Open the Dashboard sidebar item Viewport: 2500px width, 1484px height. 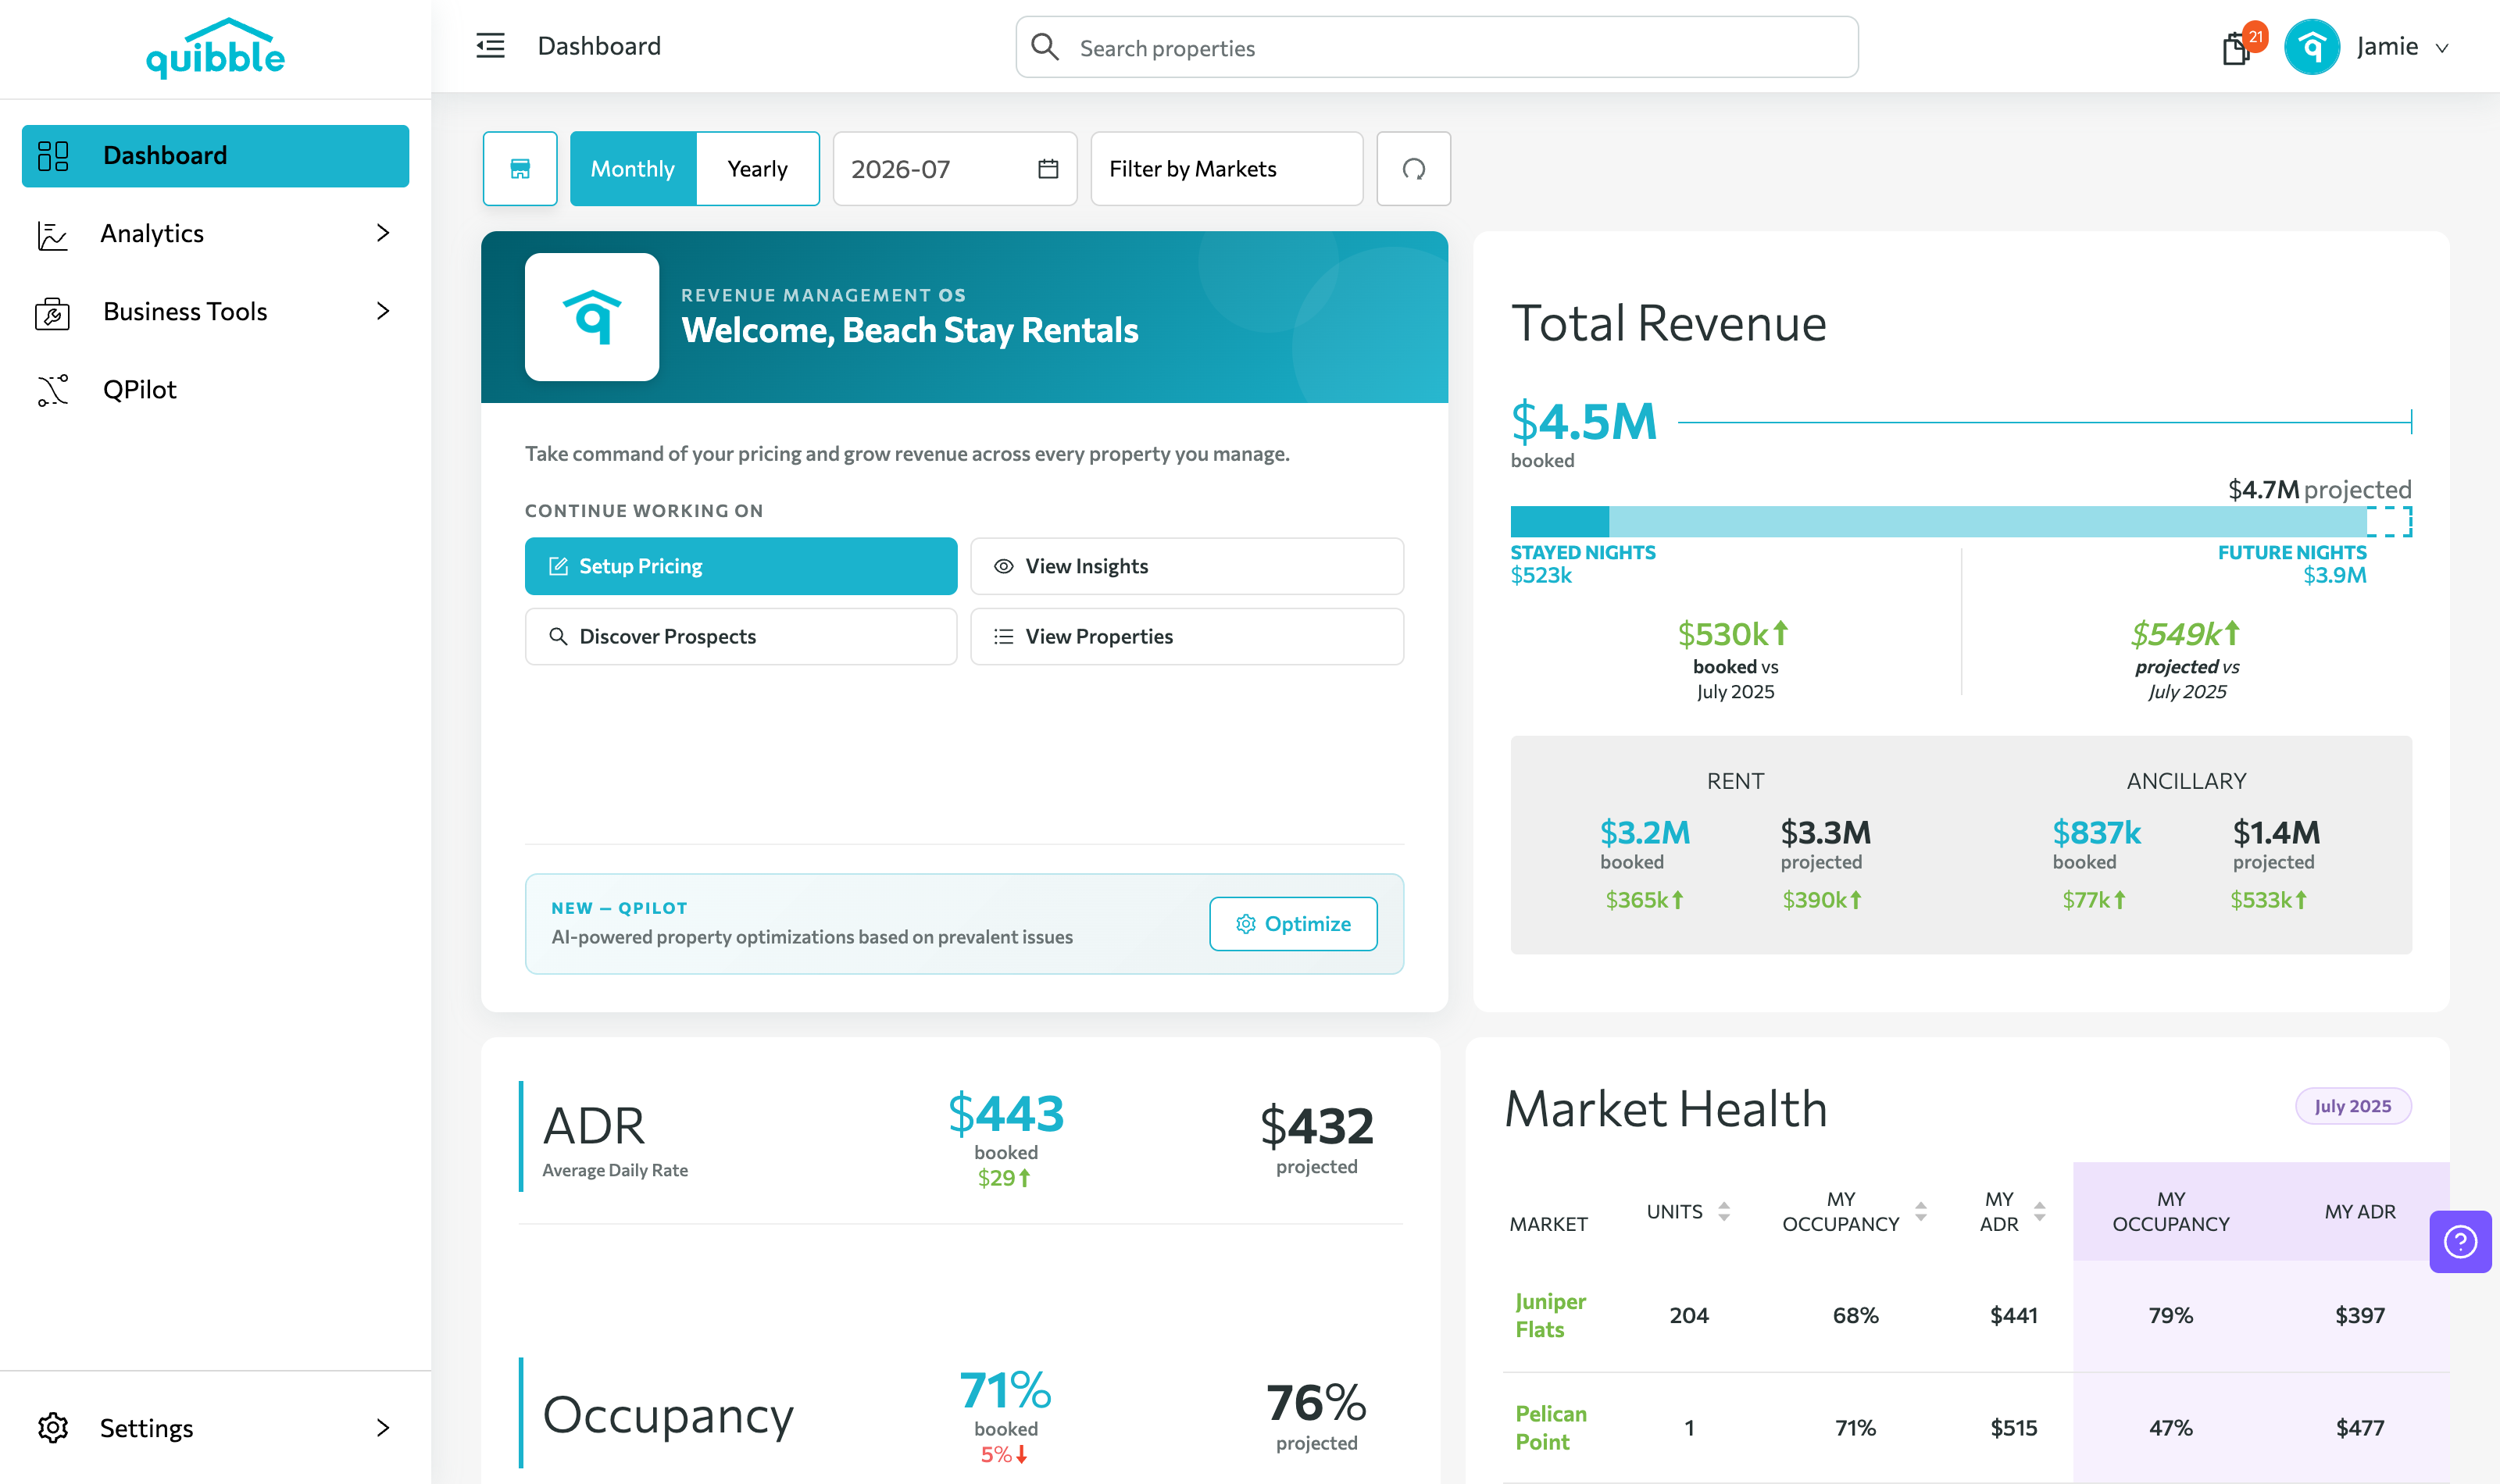215,156
